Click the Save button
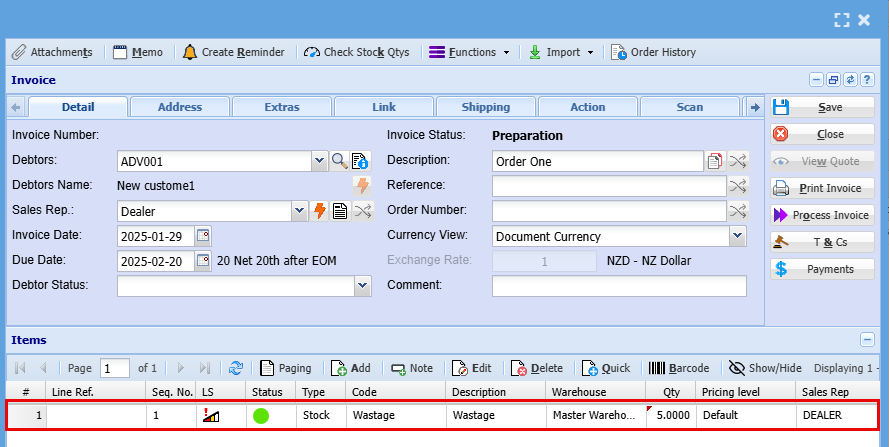The width and height of the screenshot is (889, 447). pyautogui.click(x=822, y=107)
